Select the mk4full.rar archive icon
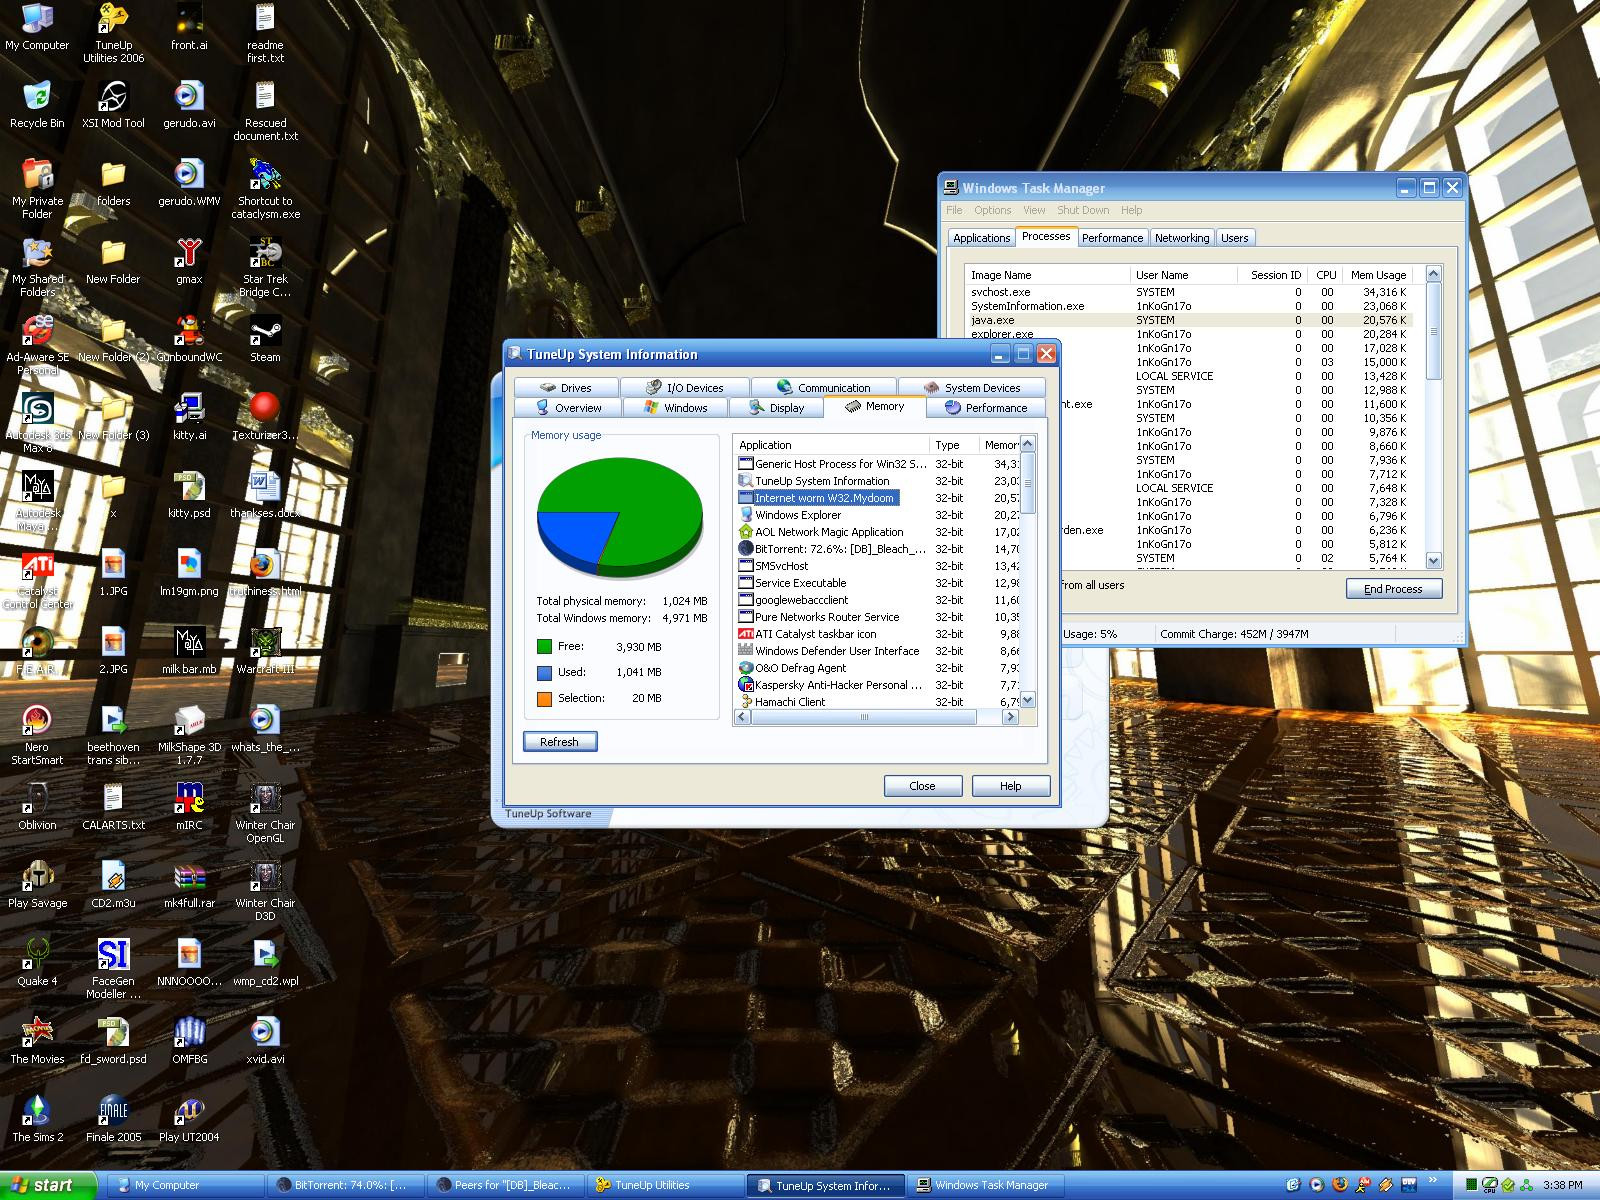The height and width of the screenshot is (1200, 1600). (x=189, y=885)
